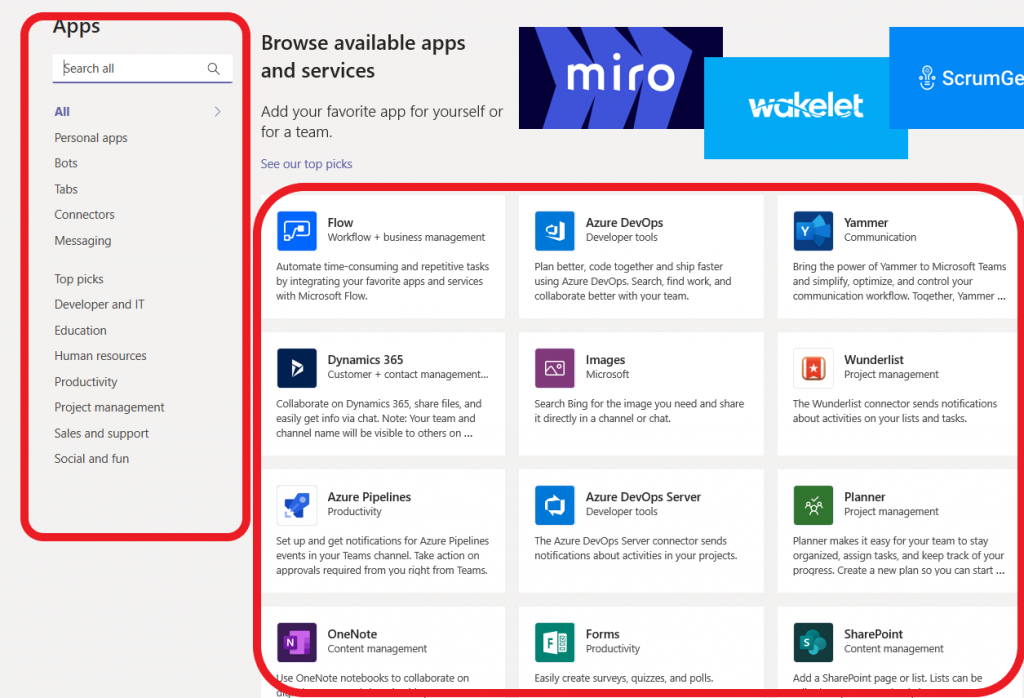
Task: Click the Images app icon
Action: click(553, 368)
